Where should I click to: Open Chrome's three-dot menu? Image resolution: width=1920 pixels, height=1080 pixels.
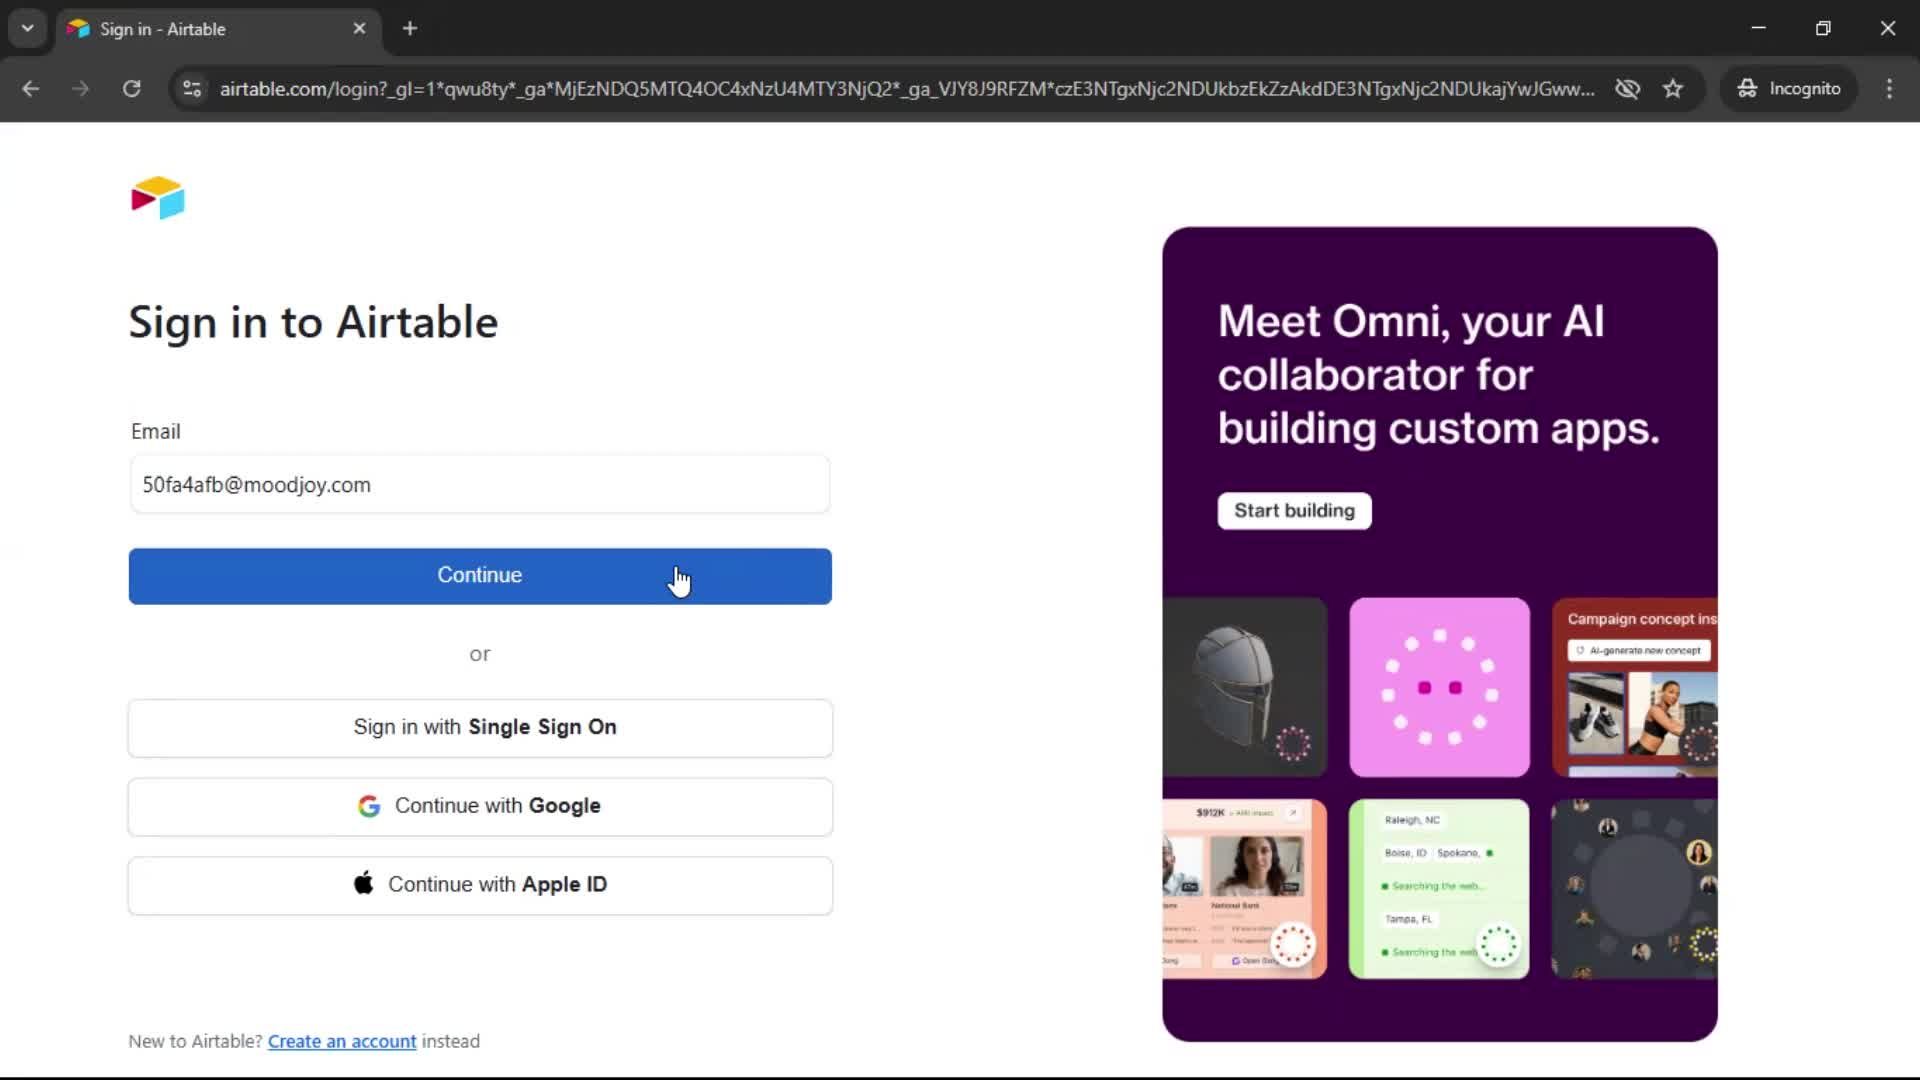[x=1889, y=88]
